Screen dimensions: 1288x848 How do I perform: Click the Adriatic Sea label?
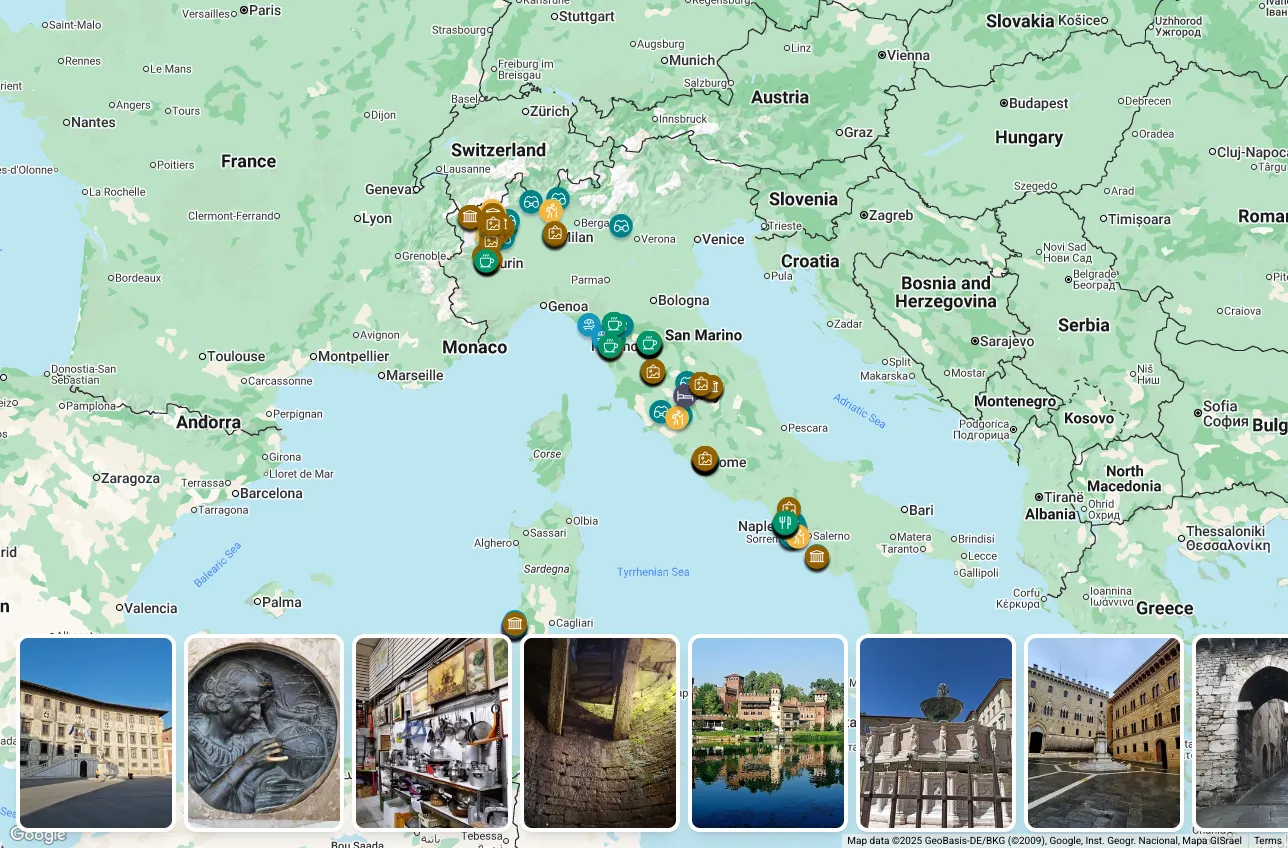[x=860, y=411]
